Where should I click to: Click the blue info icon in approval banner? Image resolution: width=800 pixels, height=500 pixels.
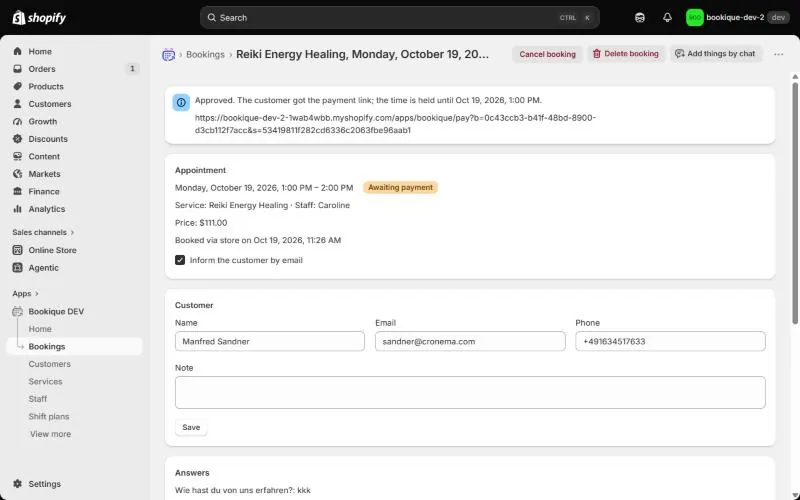tap(181, 103)
